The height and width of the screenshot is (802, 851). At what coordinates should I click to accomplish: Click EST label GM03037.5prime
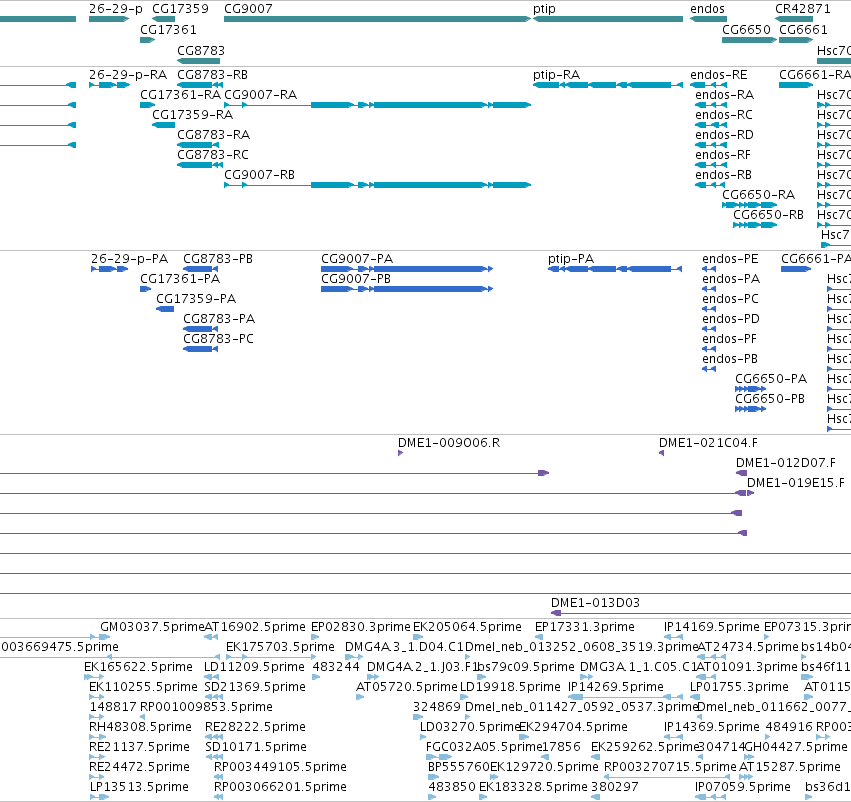[153, 627]
